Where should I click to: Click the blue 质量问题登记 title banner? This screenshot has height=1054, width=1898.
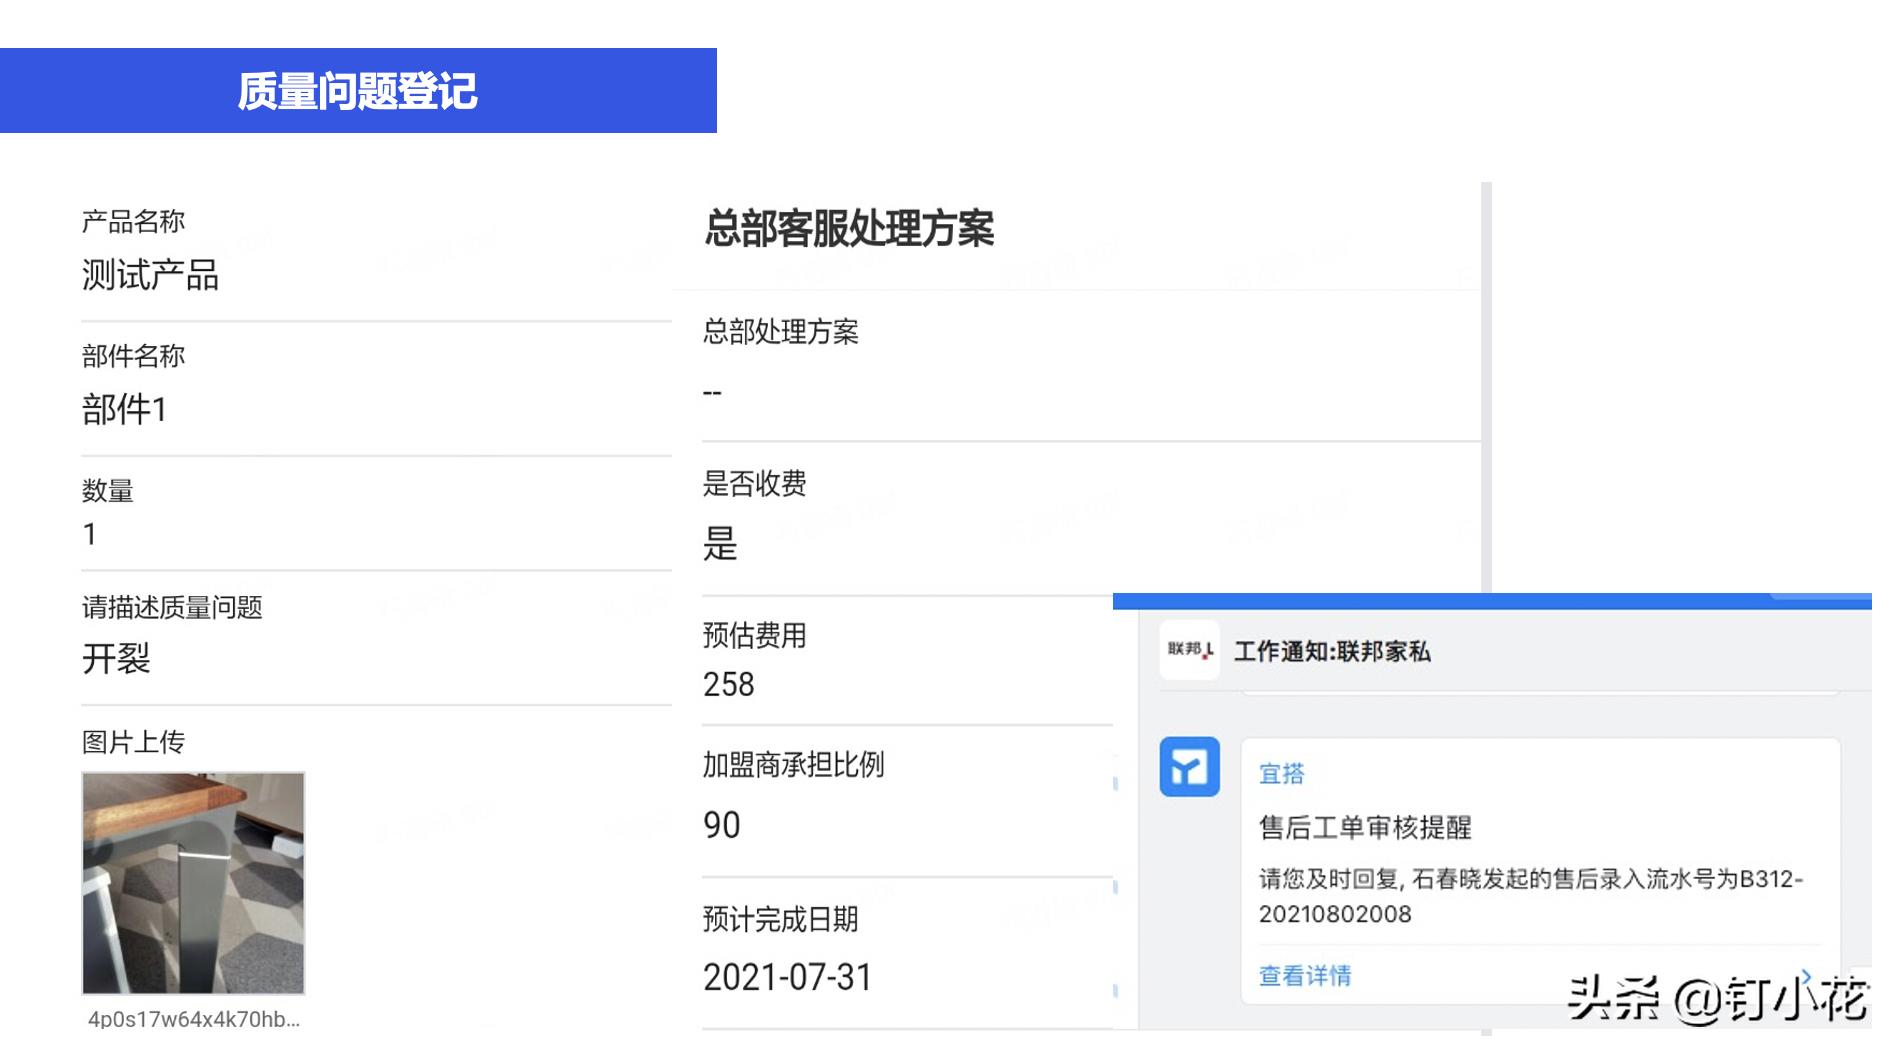tap(358, 90)
